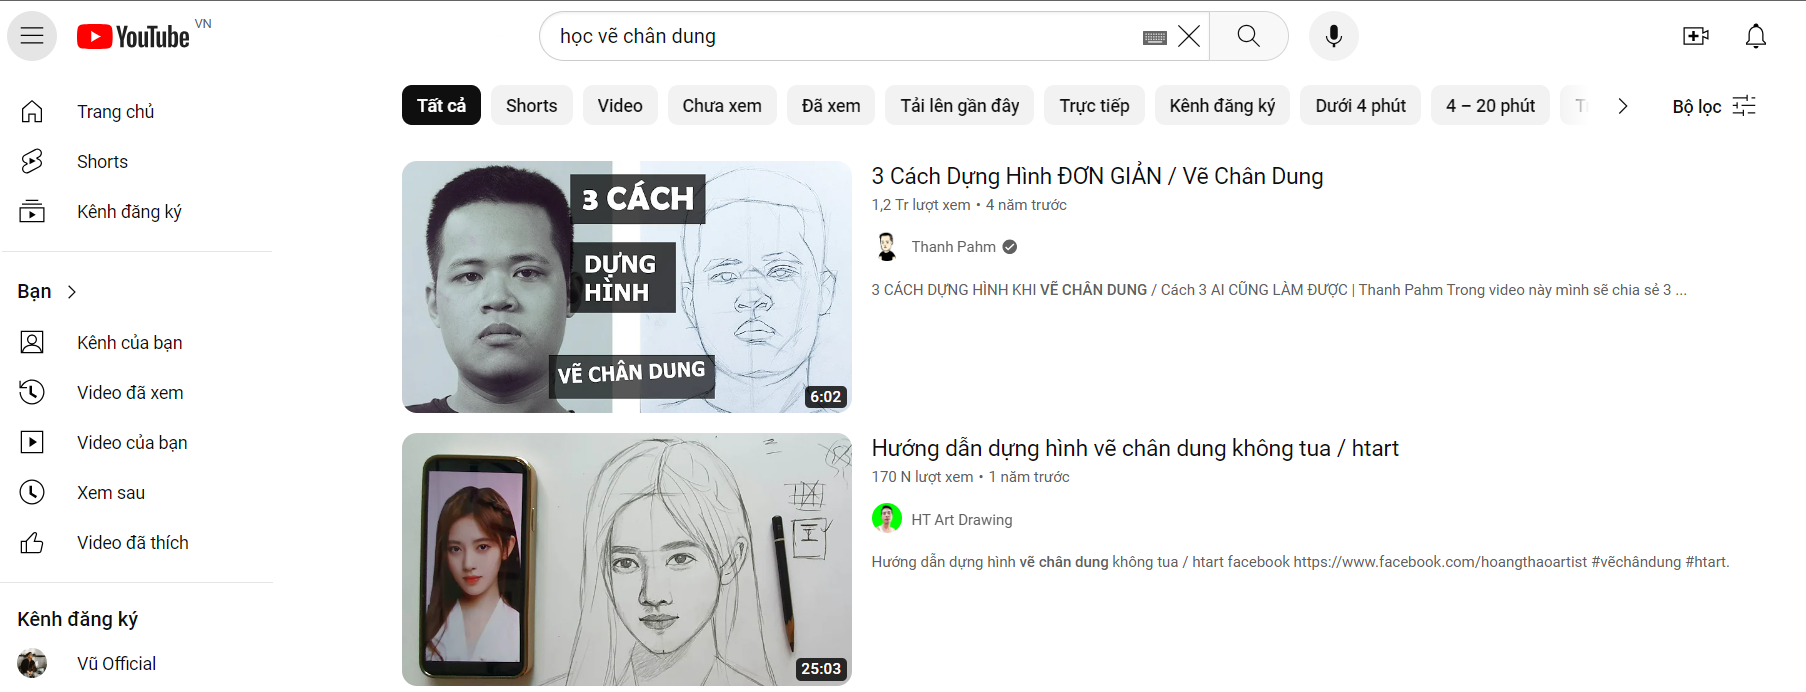Click the 1,2 Tr lượt xem text
Image resolution: width=1806 pixels, height=692 pixels.
click(x=921, y=205)
